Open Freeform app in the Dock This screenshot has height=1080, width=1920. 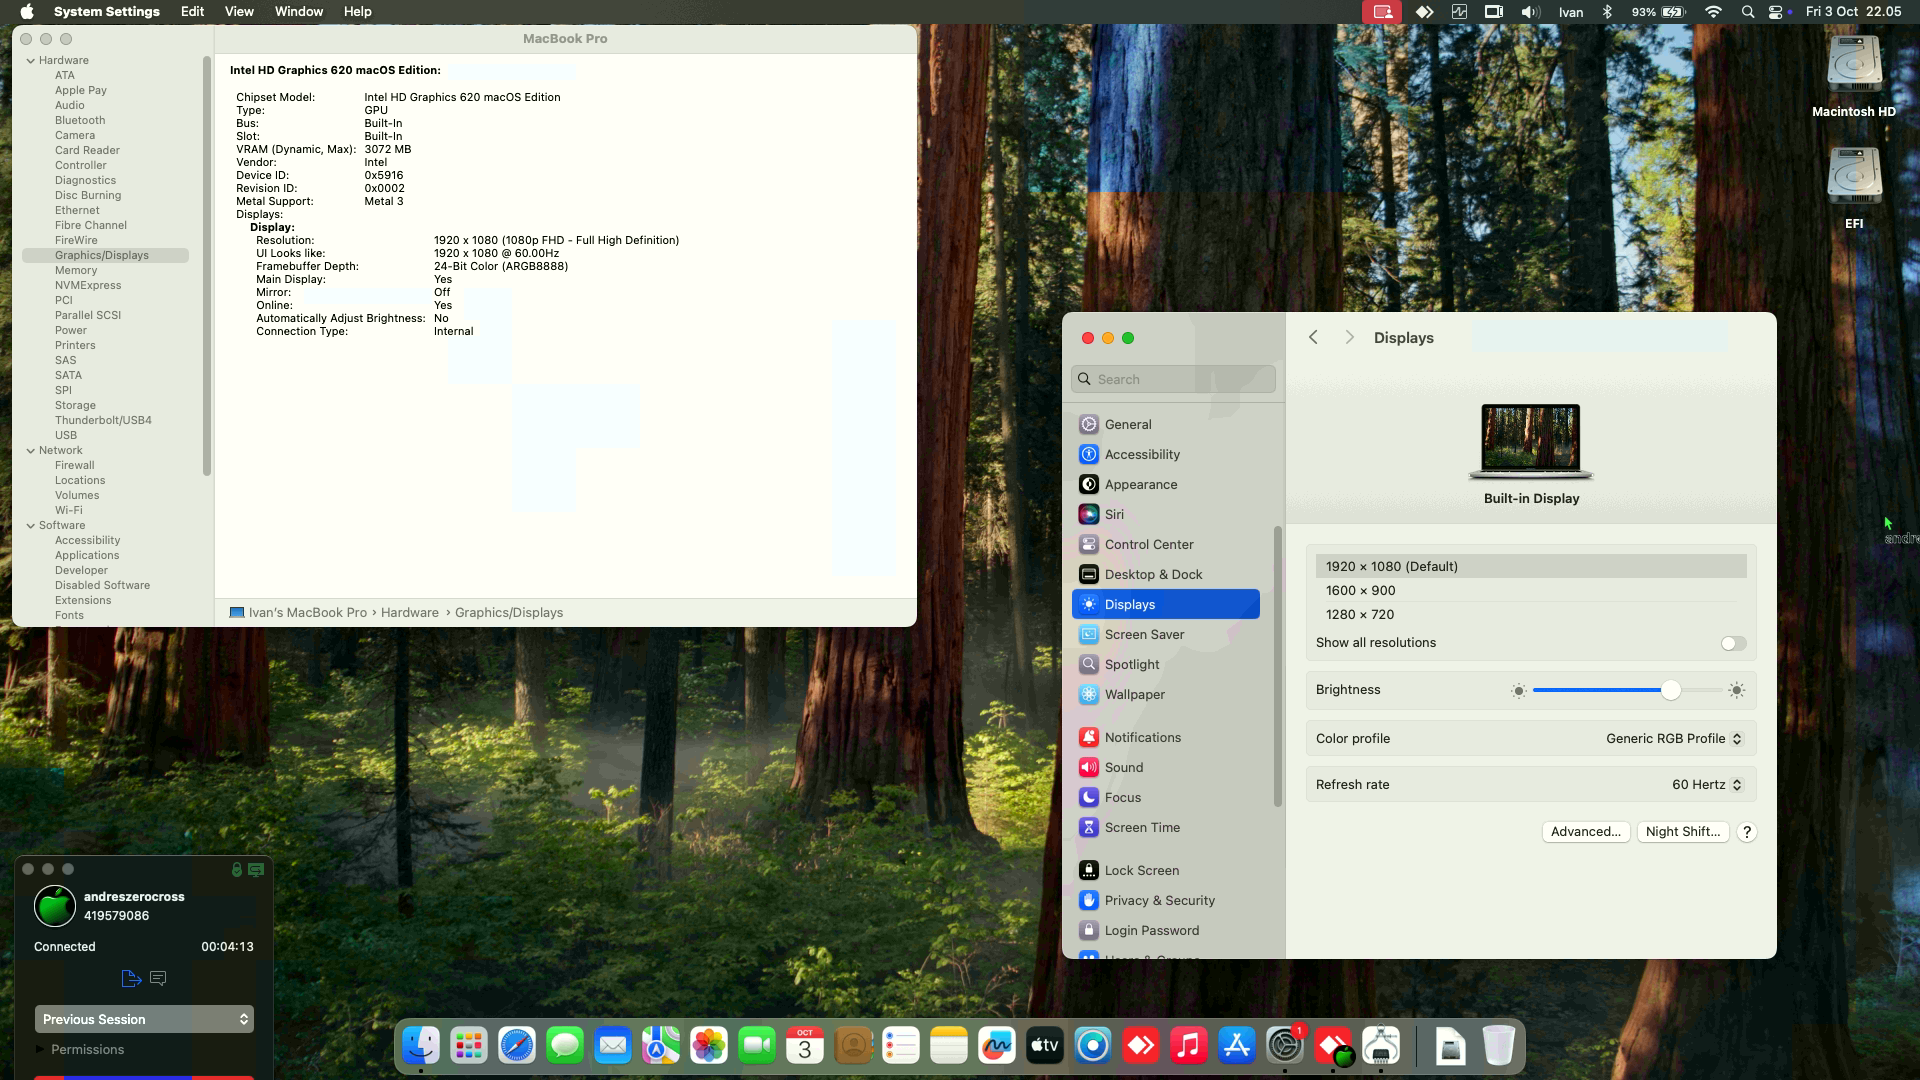pyautogui.click(x=997, y=1046)
